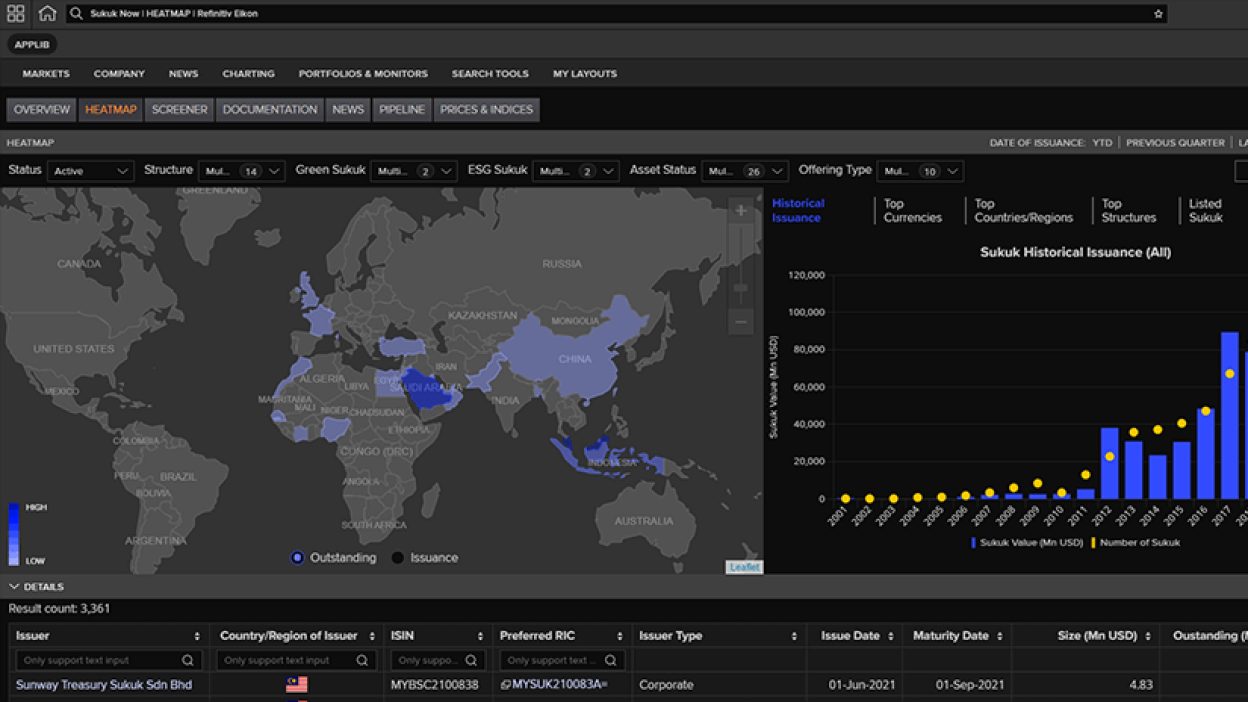Open the app library grid icon

14,13
